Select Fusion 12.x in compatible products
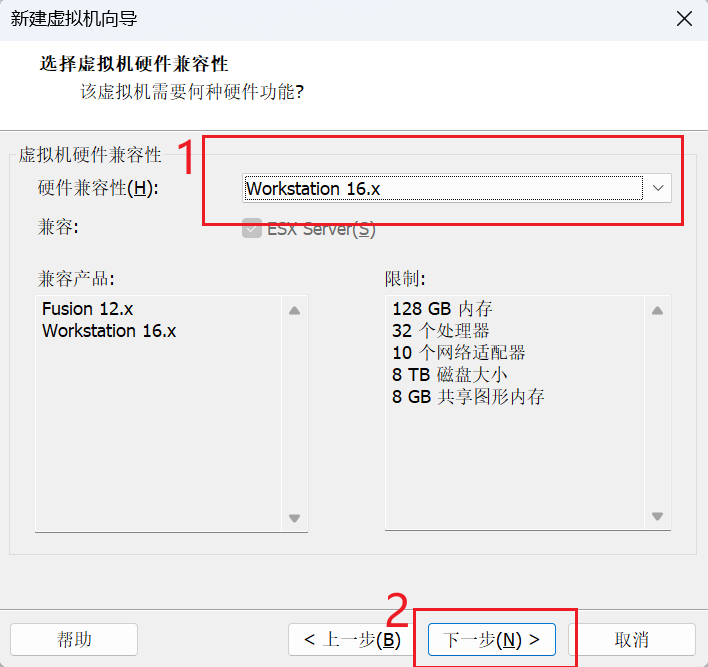The width and height of the screenshot is (708, 667). tap(88, 309)
